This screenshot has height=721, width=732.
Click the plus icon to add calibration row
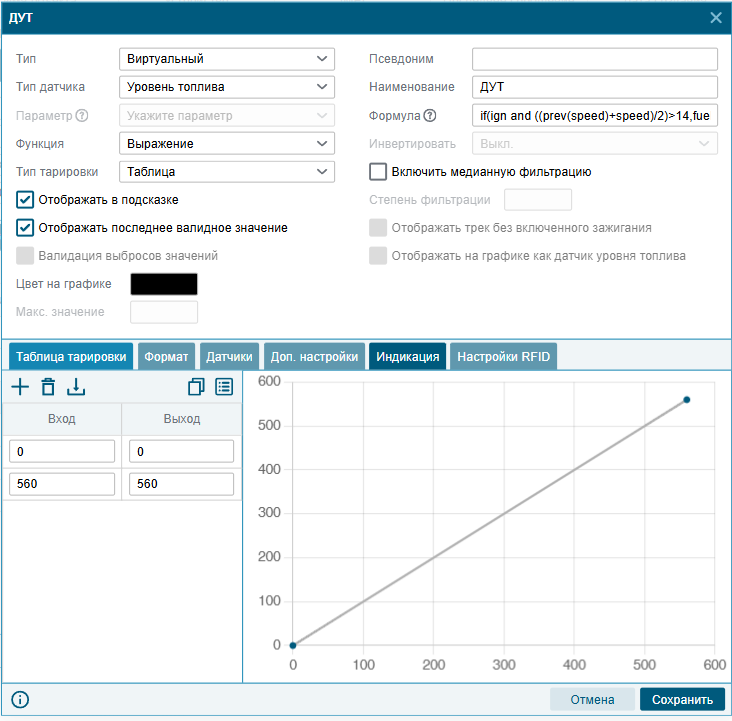[x=20, y=387]
